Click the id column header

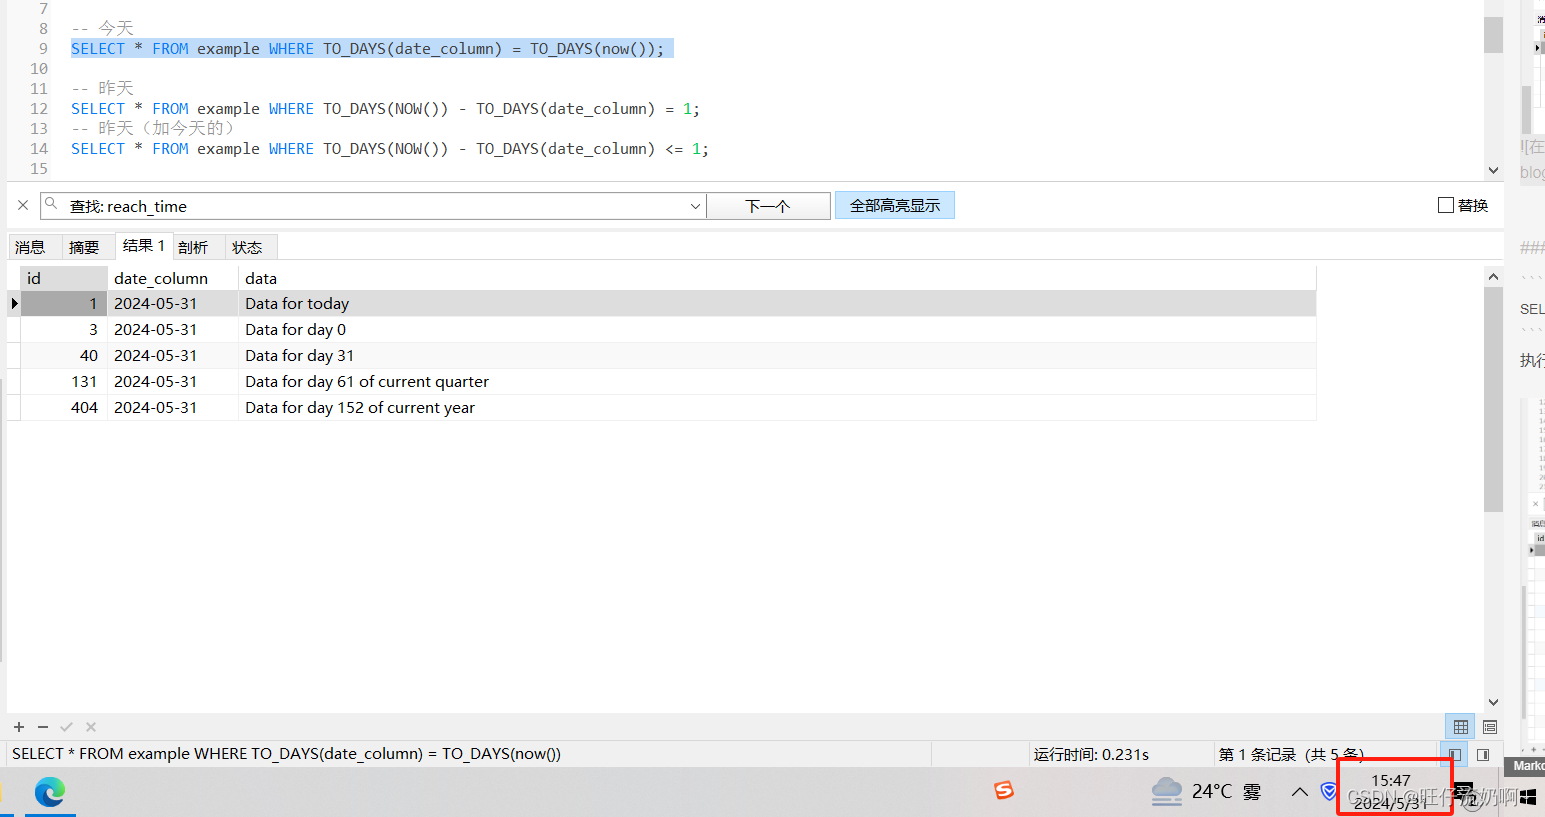point(64,278)
